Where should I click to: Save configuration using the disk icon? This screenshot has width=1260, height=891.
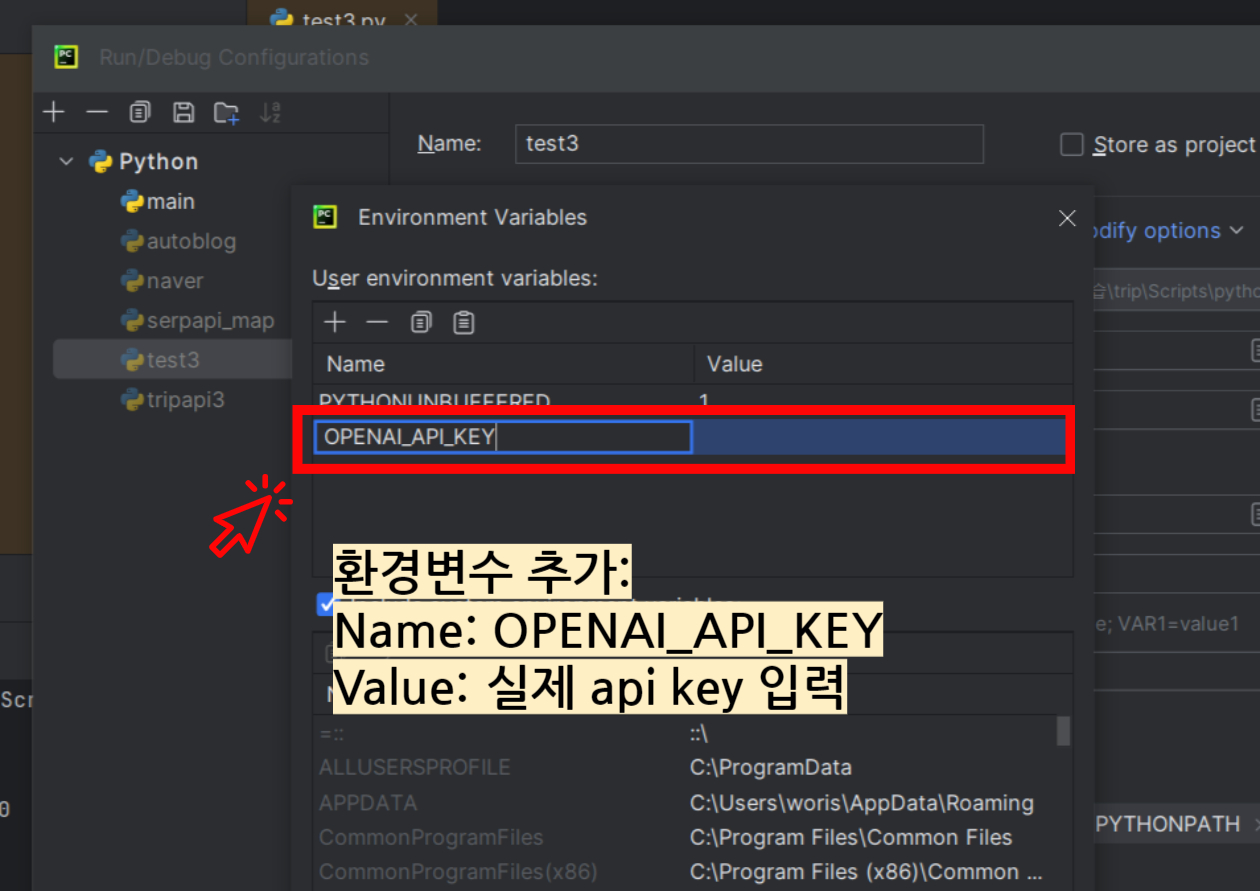click(x=183, y=112)
